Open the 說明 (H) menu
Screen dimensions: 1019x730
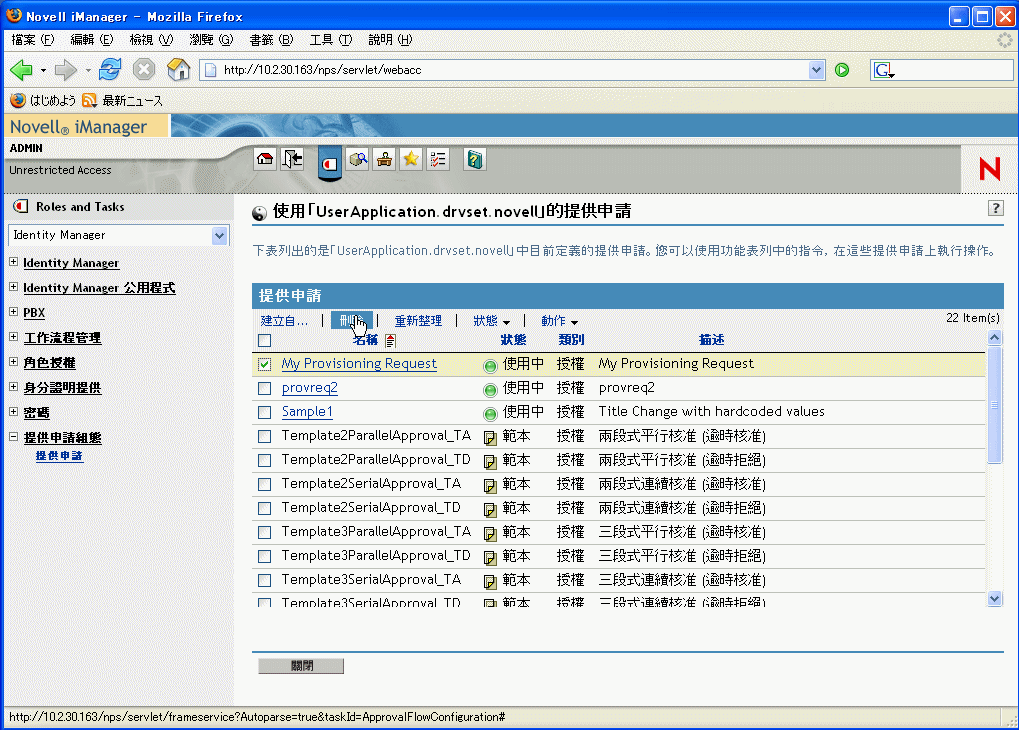(x=390, y=40)
